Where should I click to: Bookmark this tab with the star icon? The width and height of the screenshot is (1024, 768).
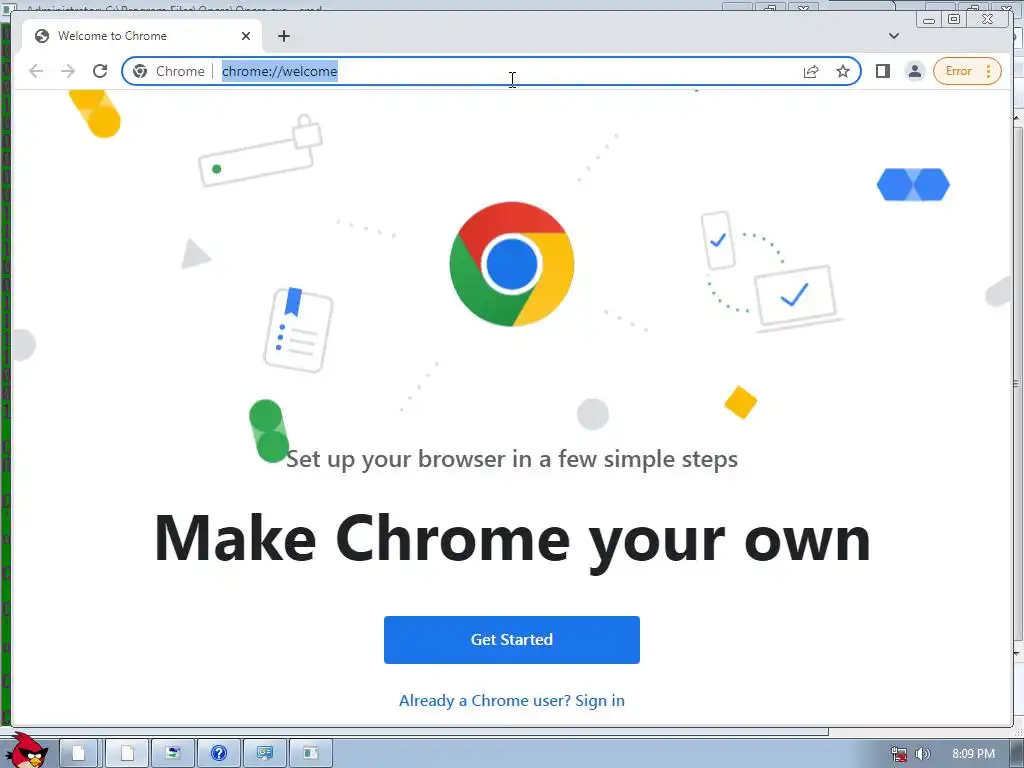(843, 71)
